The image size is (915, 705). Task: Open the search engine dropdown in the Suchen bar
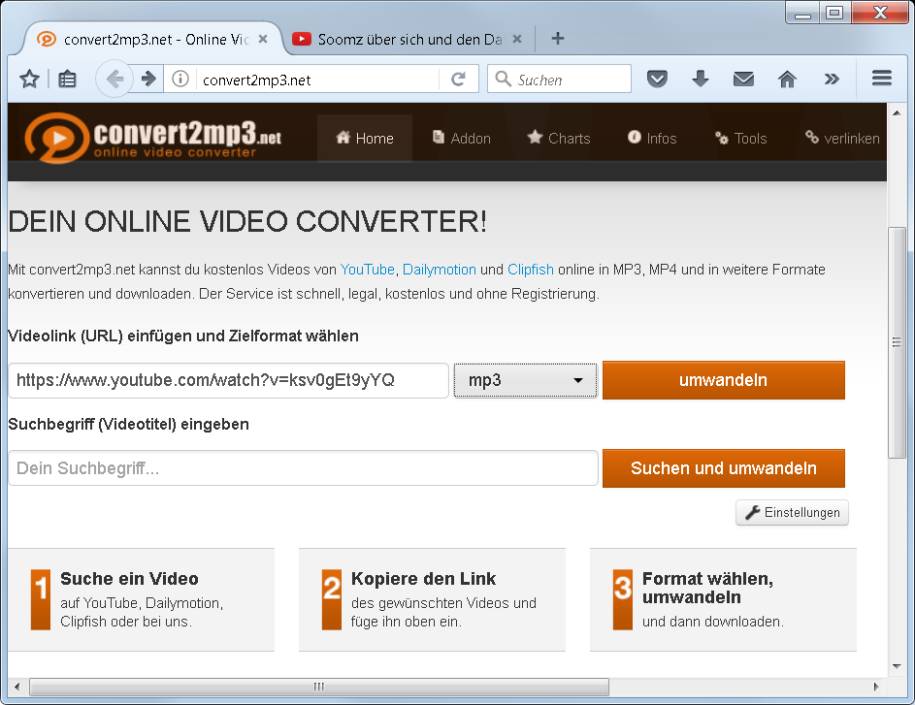503,78
